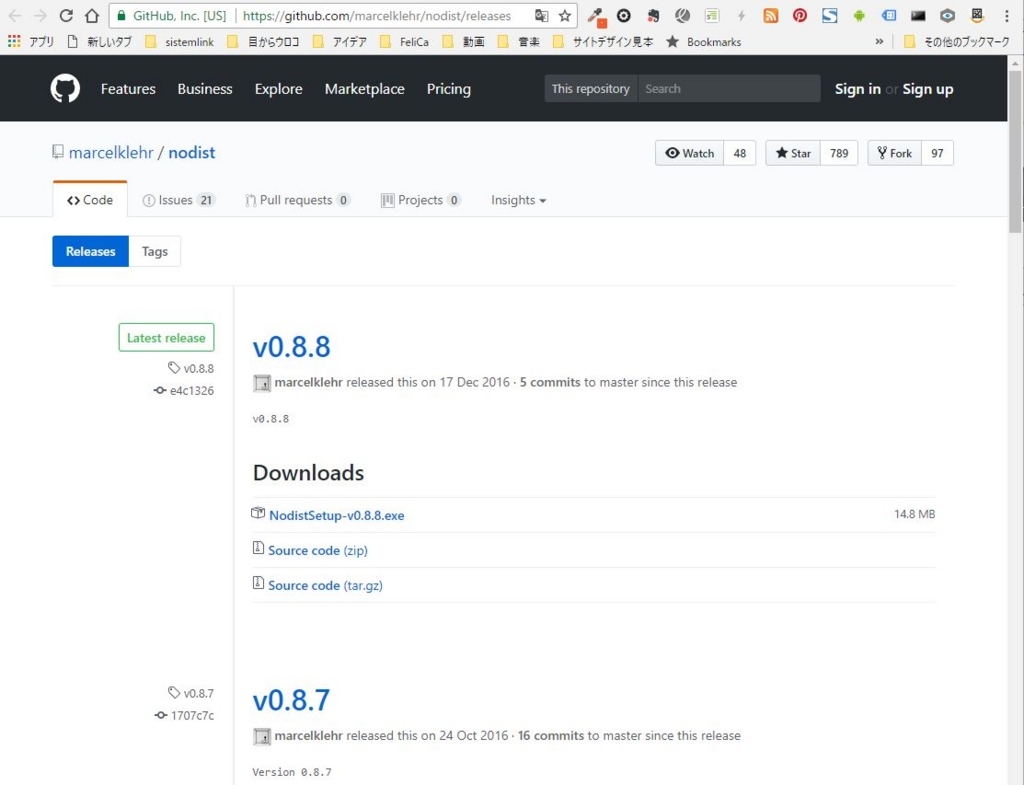Screen dimensions: 1024x785
Task: Open Explore in the GitHub header
Action: [x=278, y=89]
